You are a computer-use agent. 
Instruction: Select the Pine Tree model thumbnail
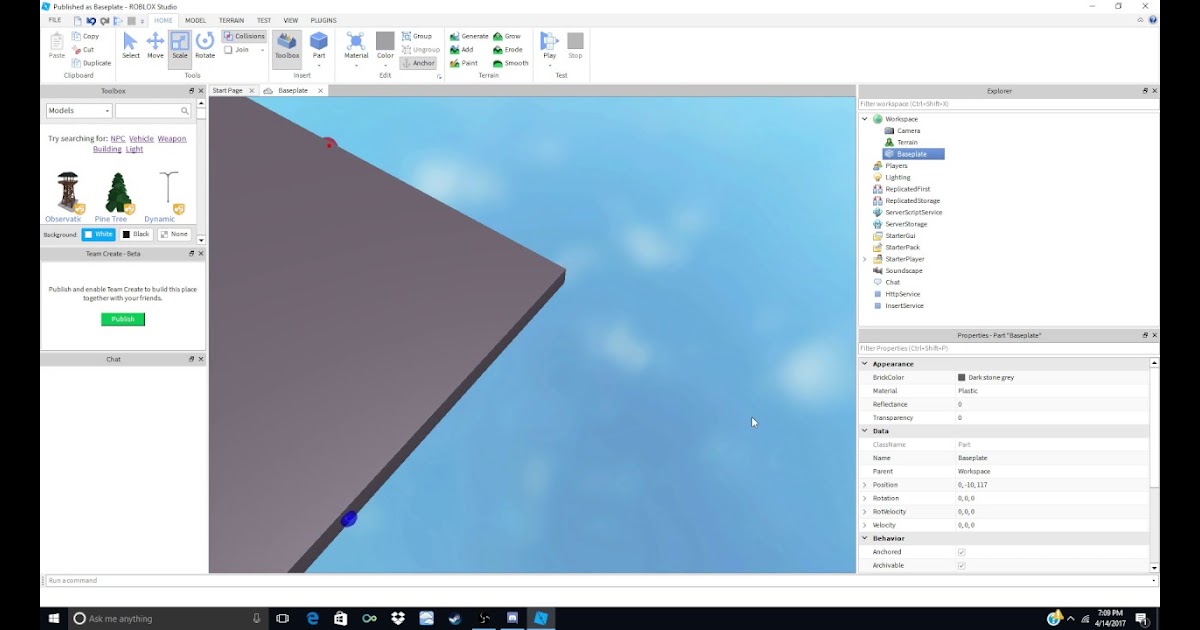[118, 193]
